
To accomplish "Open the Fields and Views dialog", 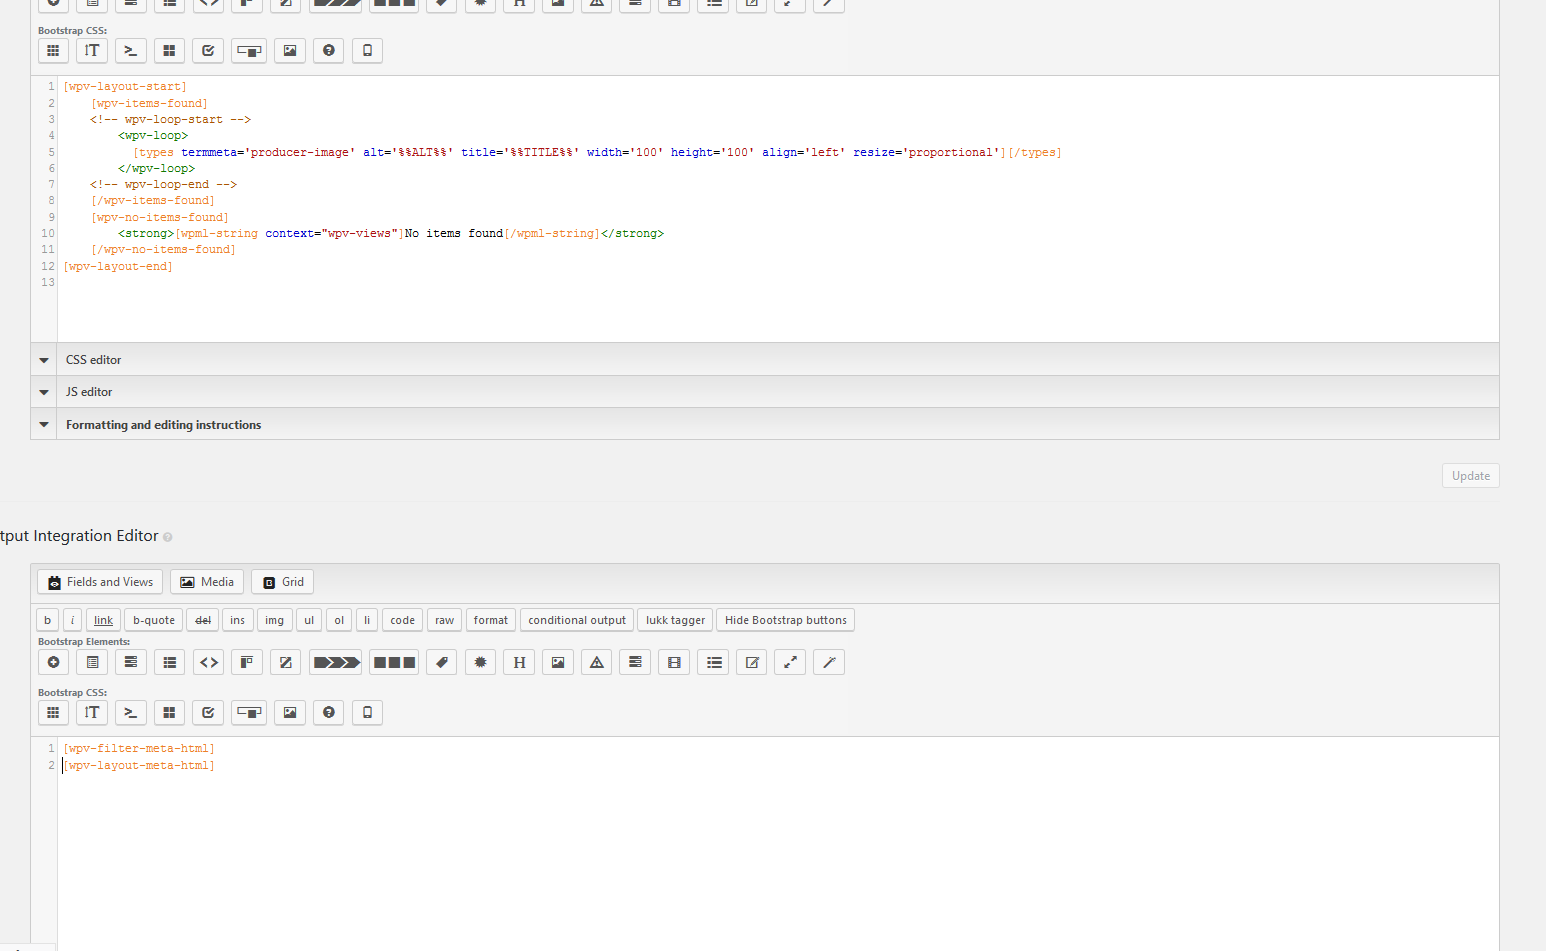I will click(99, 581).
